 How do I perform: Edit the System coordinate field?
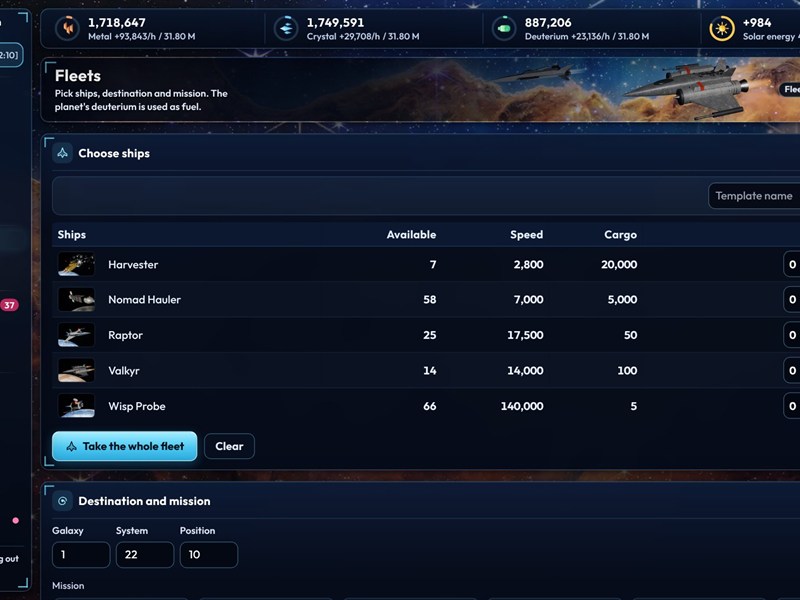pos(145,555)
